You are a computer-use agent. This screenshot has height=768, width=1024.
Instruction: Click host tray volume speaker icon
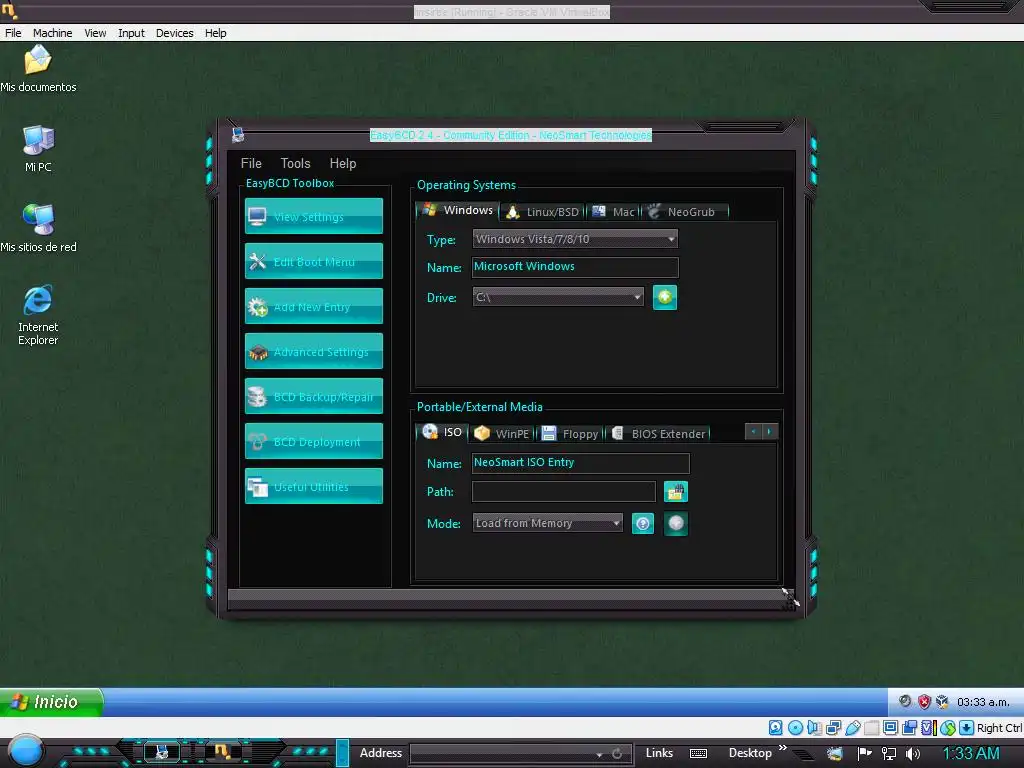[912, 754]
